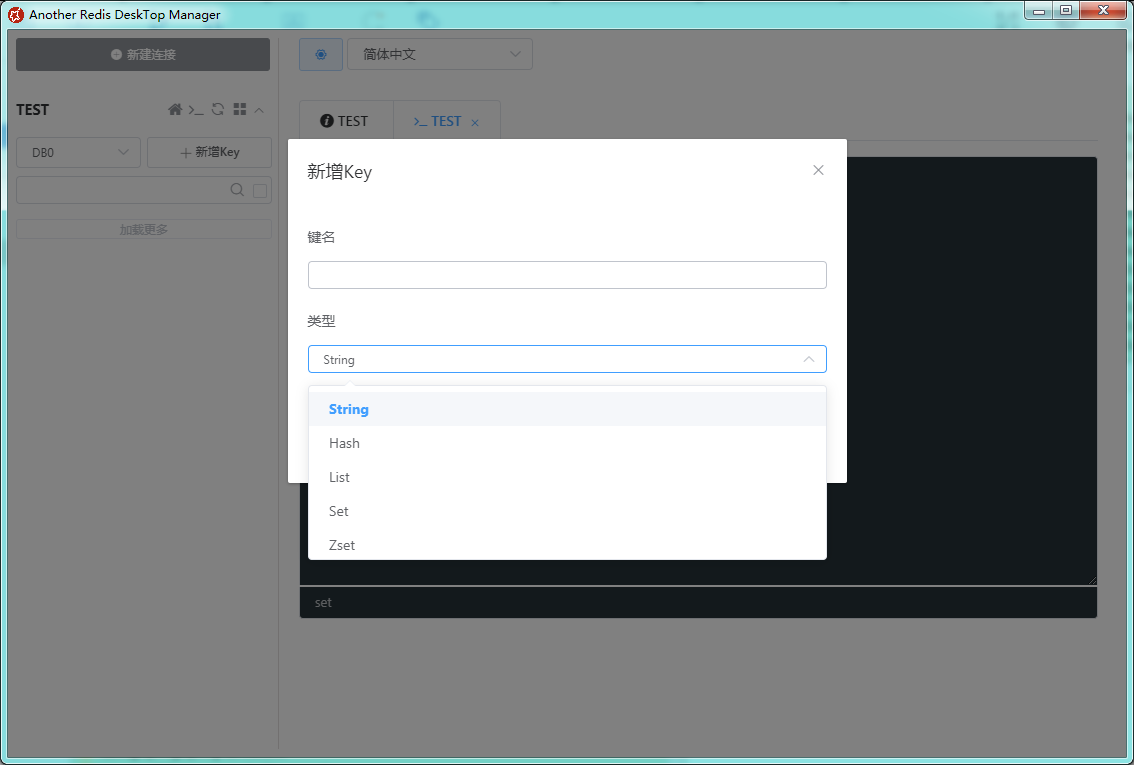Screen dimensions: 1134x765
Task: Close the TEST console tab
Action: click(x=475, y=123)
